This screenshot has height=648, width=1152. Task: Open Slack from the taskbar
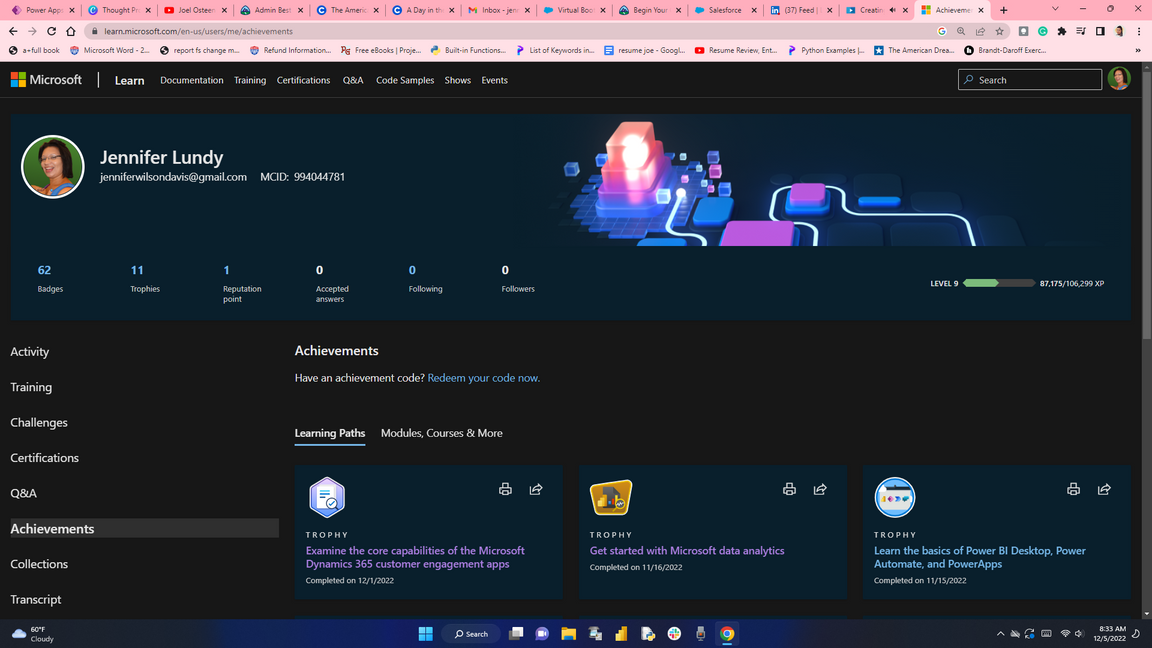(x=674, y=633)
